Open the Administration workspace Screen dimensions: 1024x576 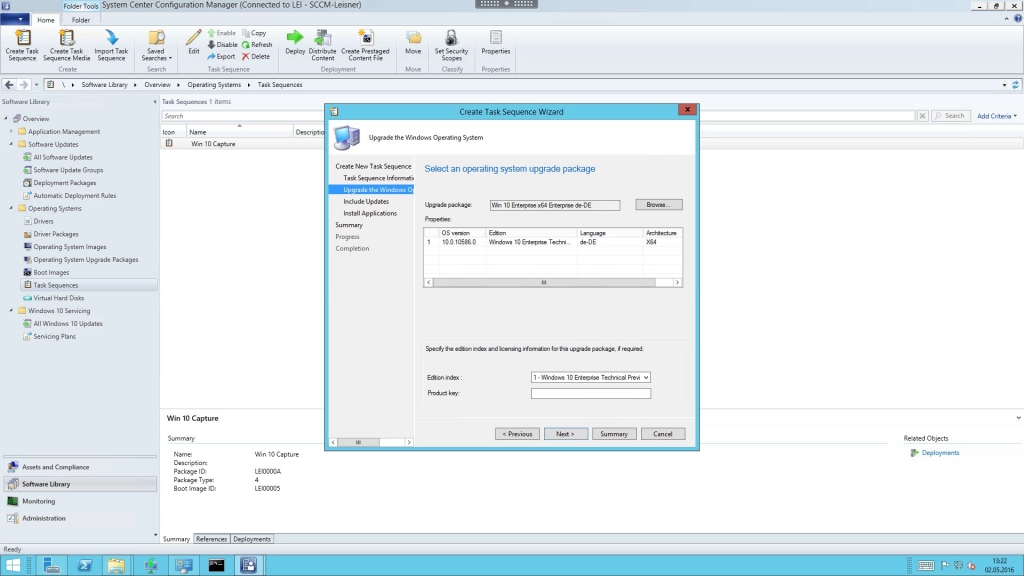80,518
